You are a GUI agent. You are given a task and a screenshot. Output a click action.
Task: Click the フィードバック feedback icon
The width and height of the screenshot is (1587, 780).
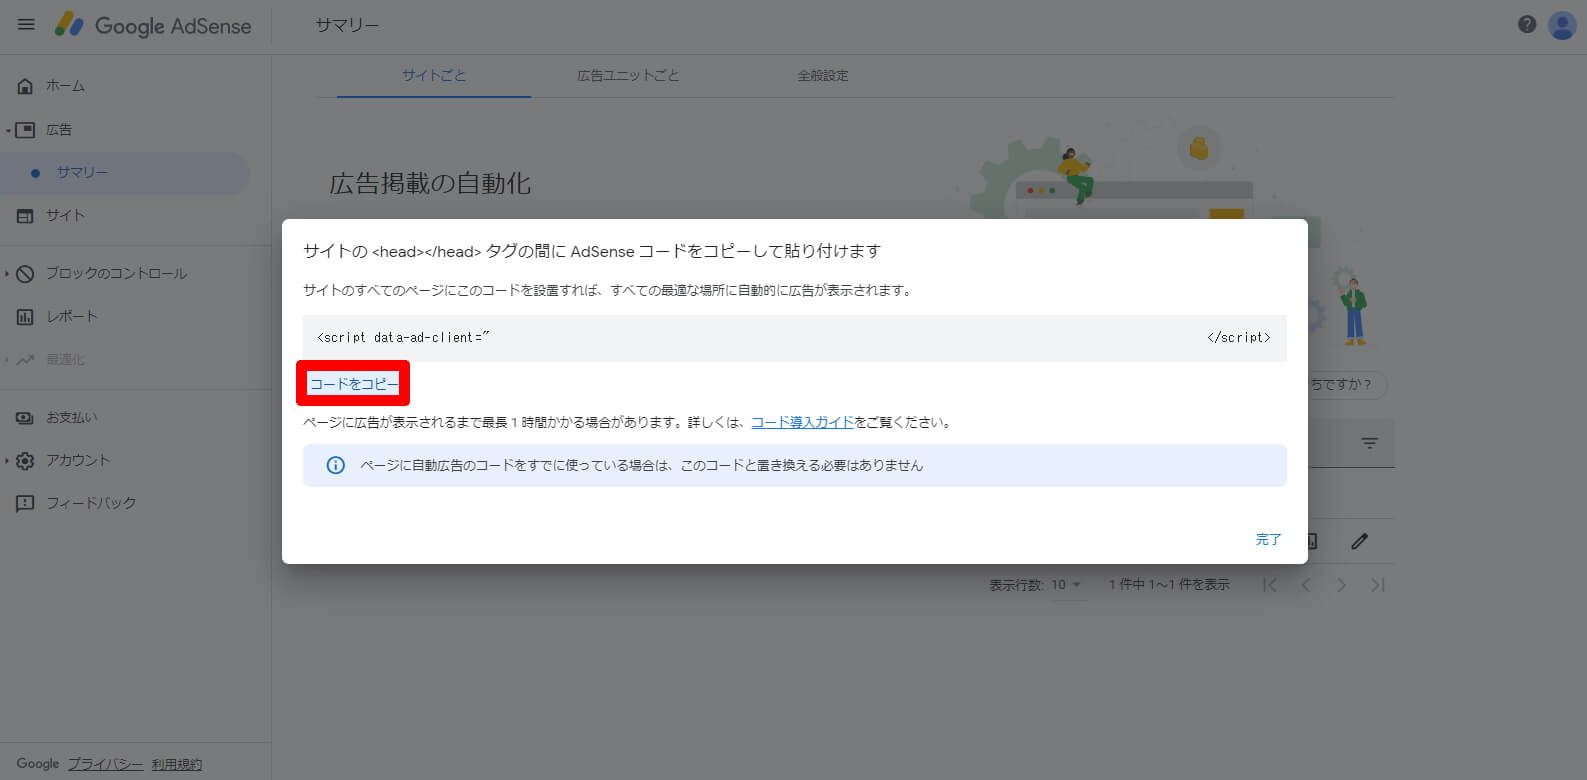click(25, 503)
